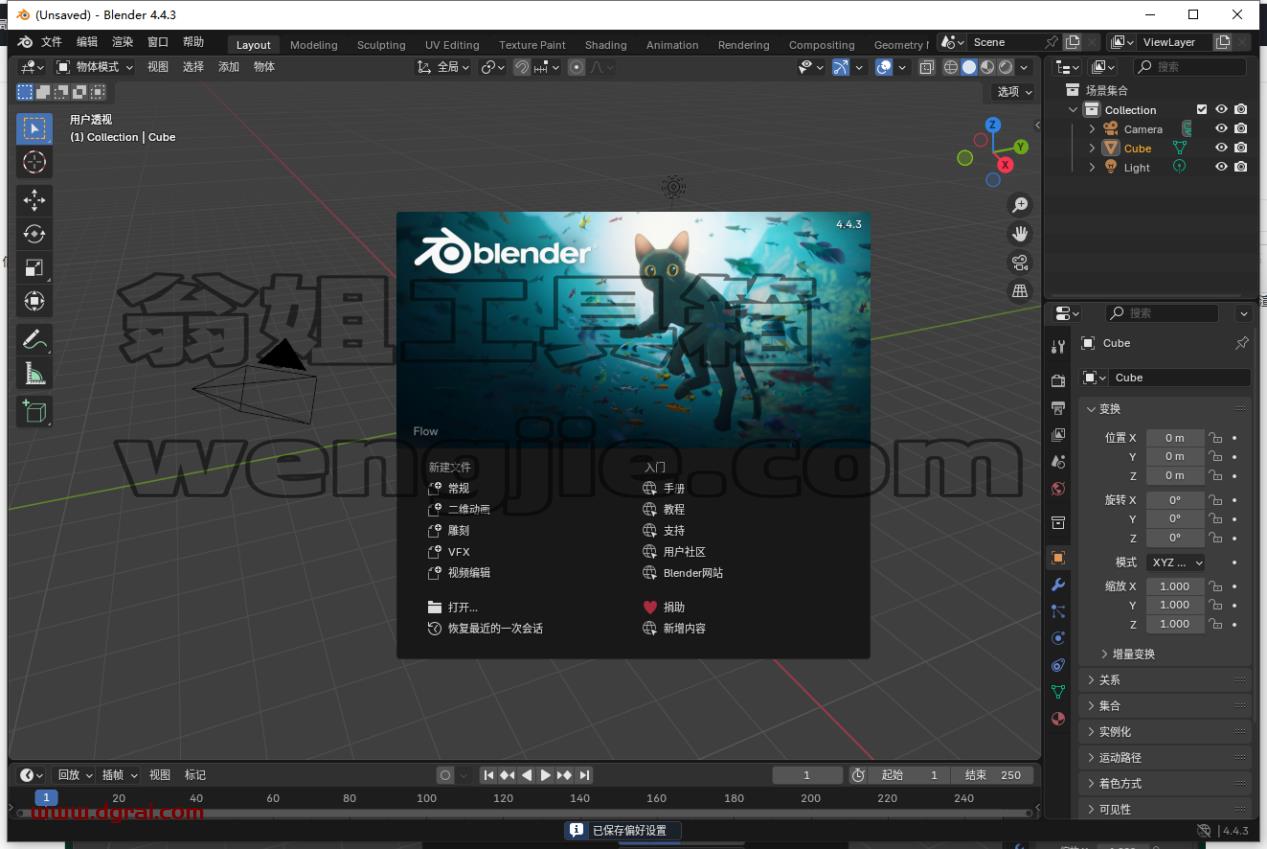Pick the Rotate tool
Viewport: 1267px width, 849px height.
(34, 234)
